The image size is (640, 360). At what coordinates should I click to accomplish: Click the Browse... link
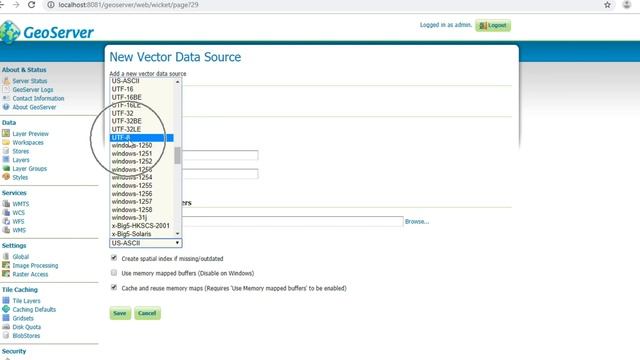point(417,222)
